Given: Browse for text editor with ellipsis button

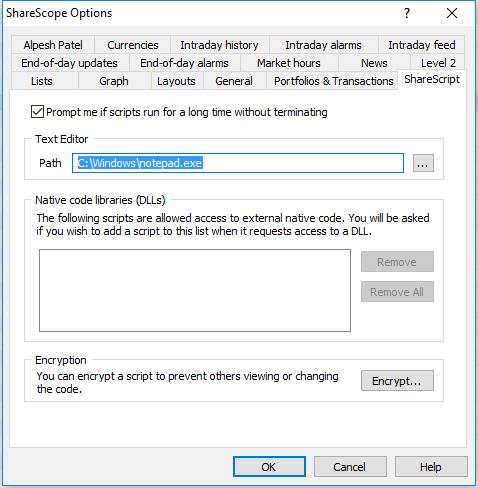Looking at the screenshot, I should (x=423, y=163).
